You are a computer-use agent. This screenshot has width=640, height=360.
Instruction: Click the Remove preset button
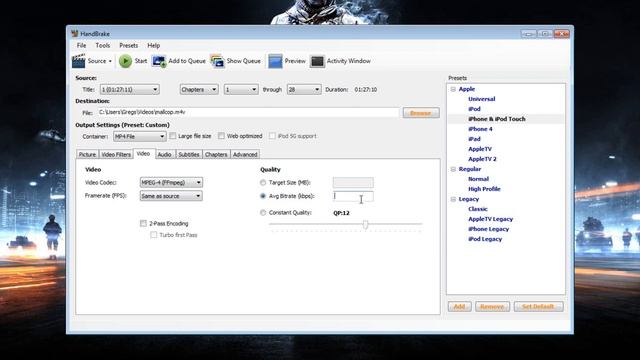click(x=492, y=307)
